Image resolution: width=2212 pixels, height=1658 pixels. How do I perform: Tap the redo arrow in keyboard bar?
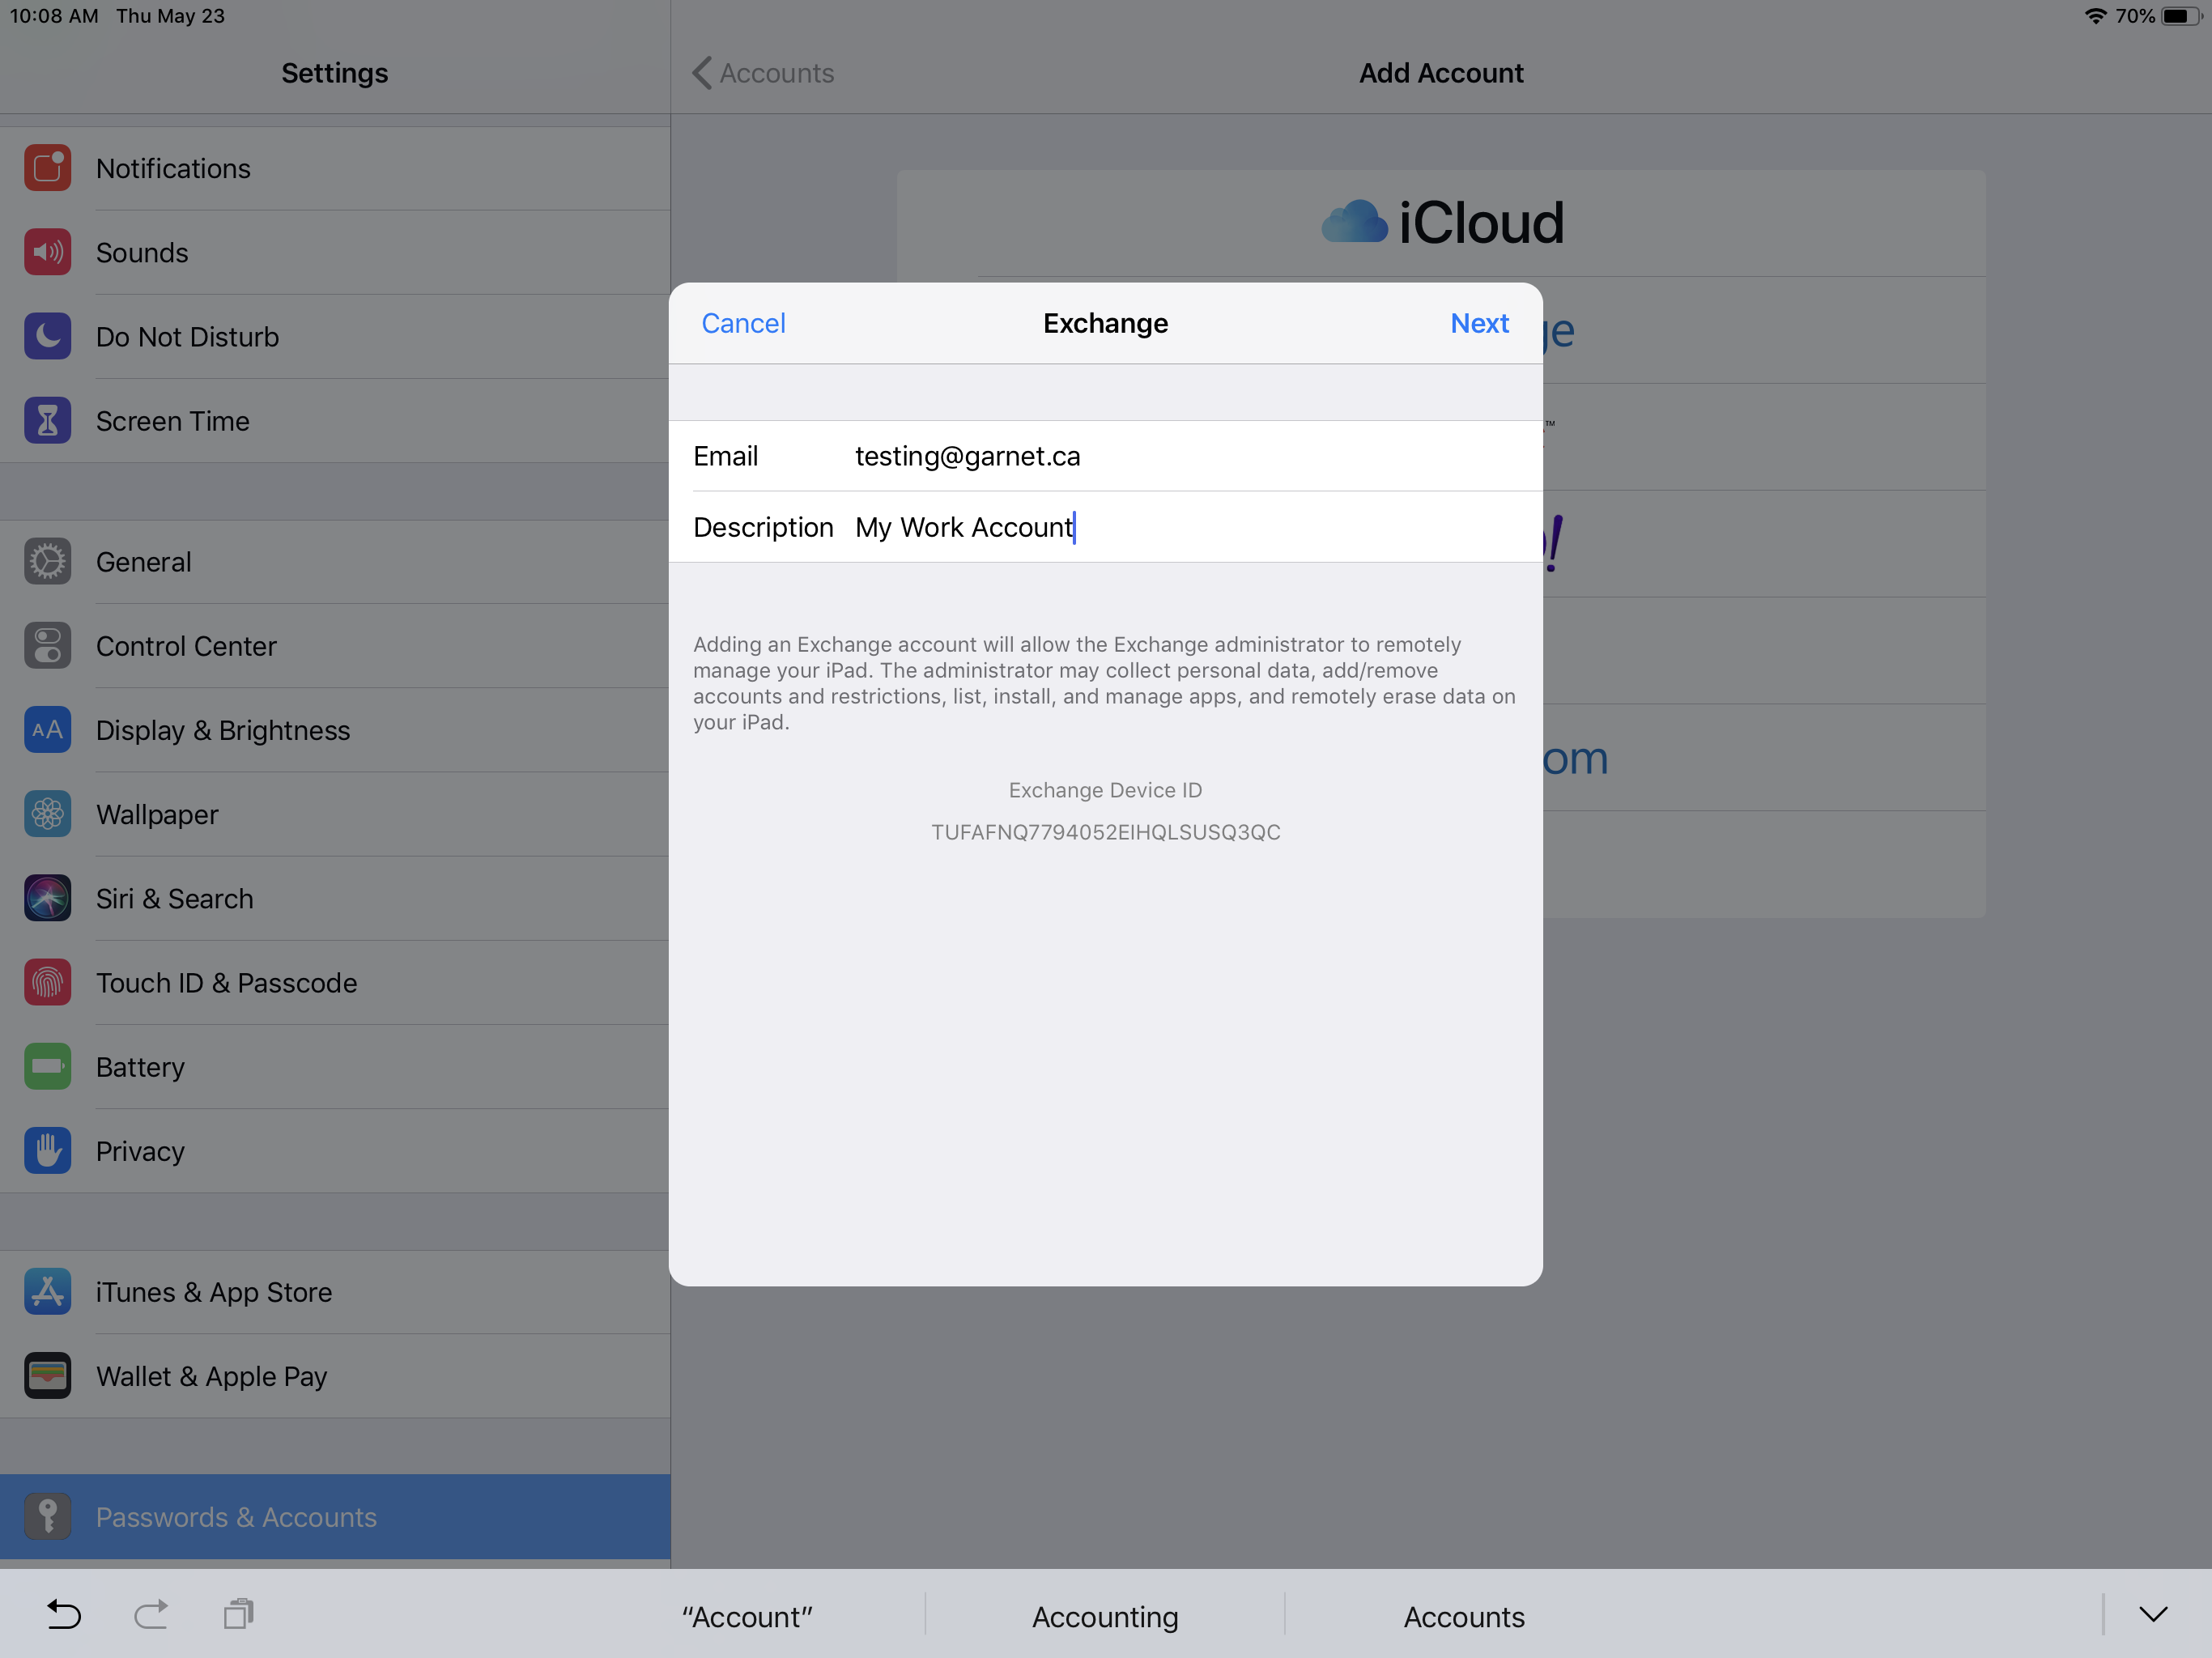click(x=151, y=1613)
